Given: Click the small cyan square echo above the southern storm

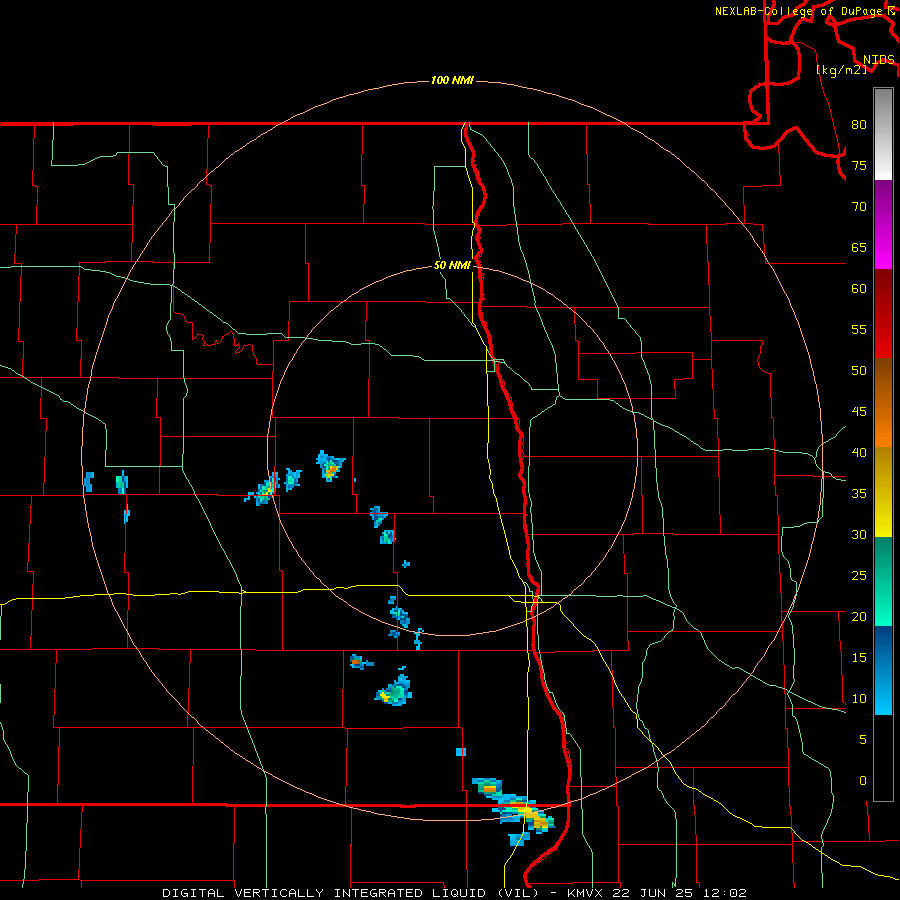Looking at the screenshot, I should (x=461, y=752).
